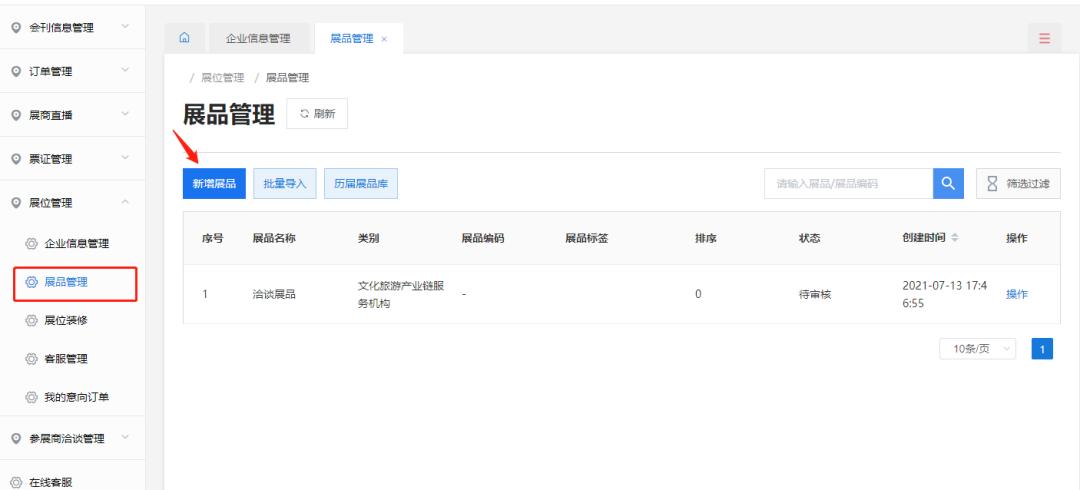Click the 新增展品 button

tap(213, 183)
